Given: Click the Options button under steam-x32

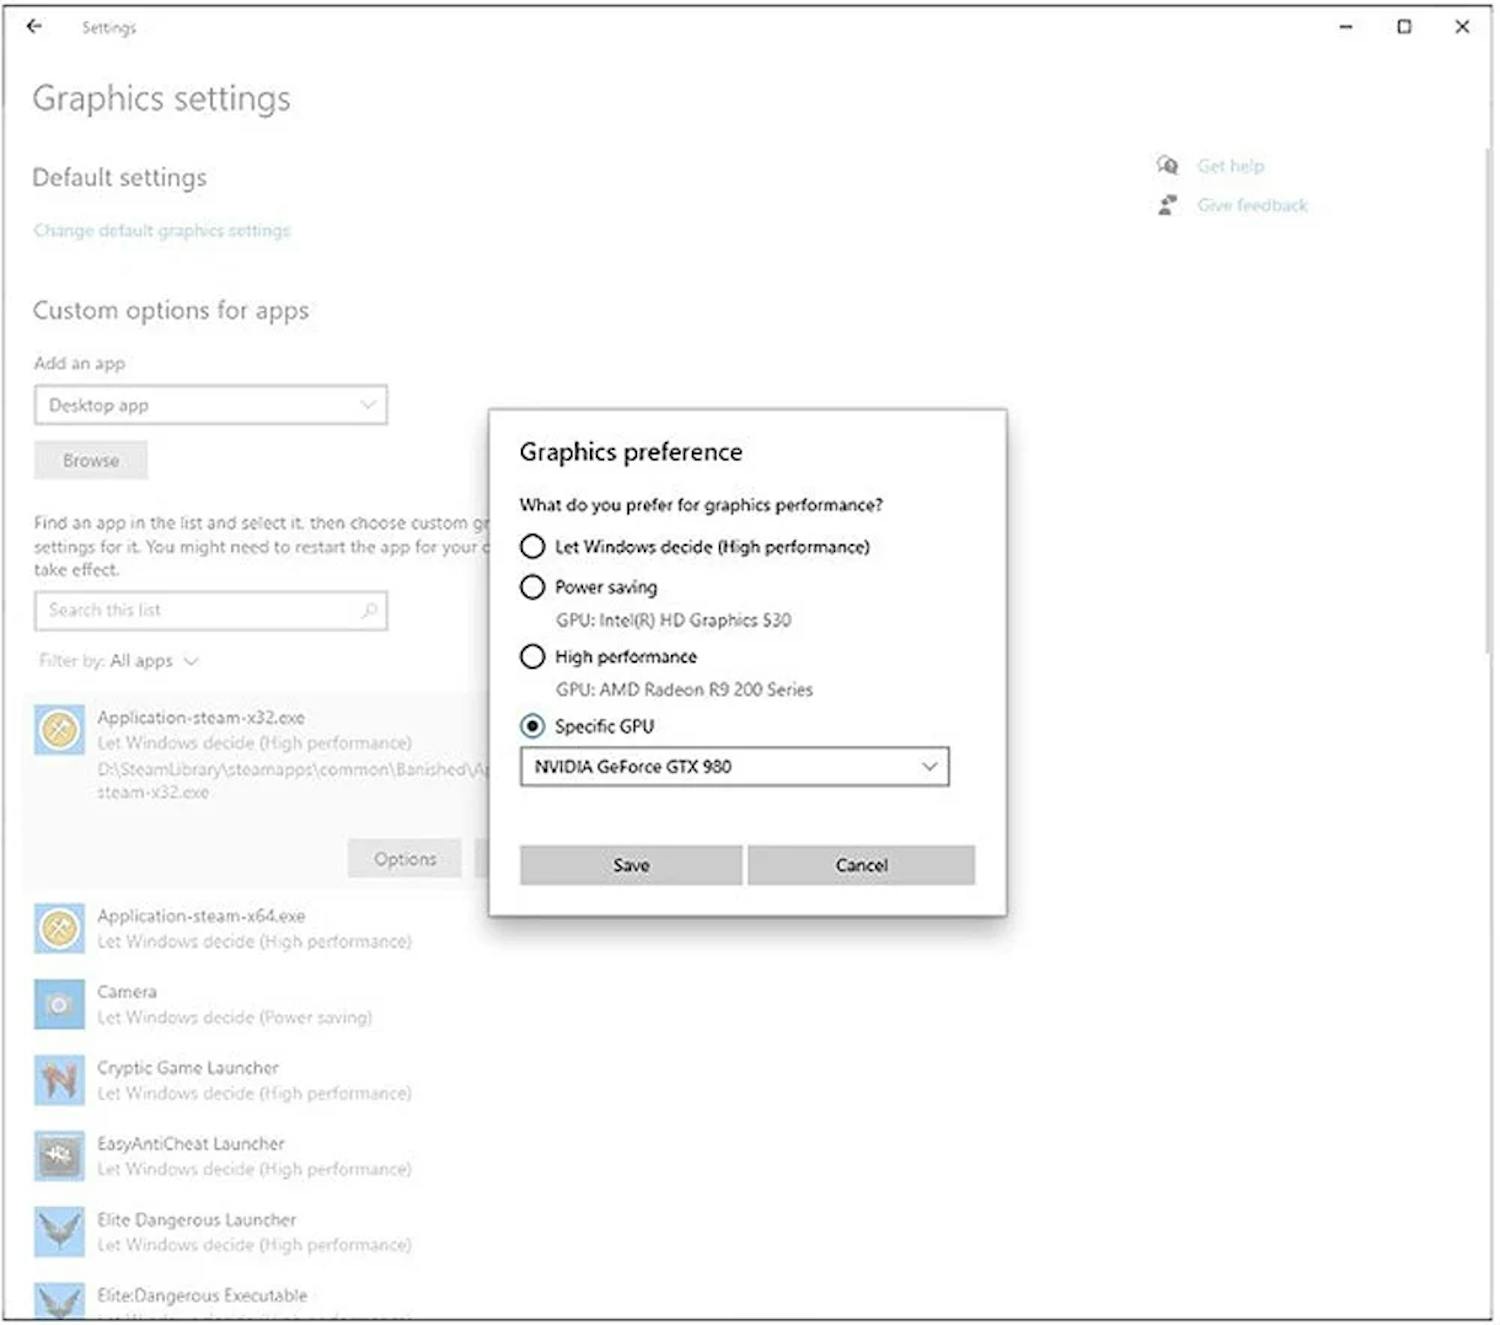Looking at the screenshot, I should [x=404, y=858].
